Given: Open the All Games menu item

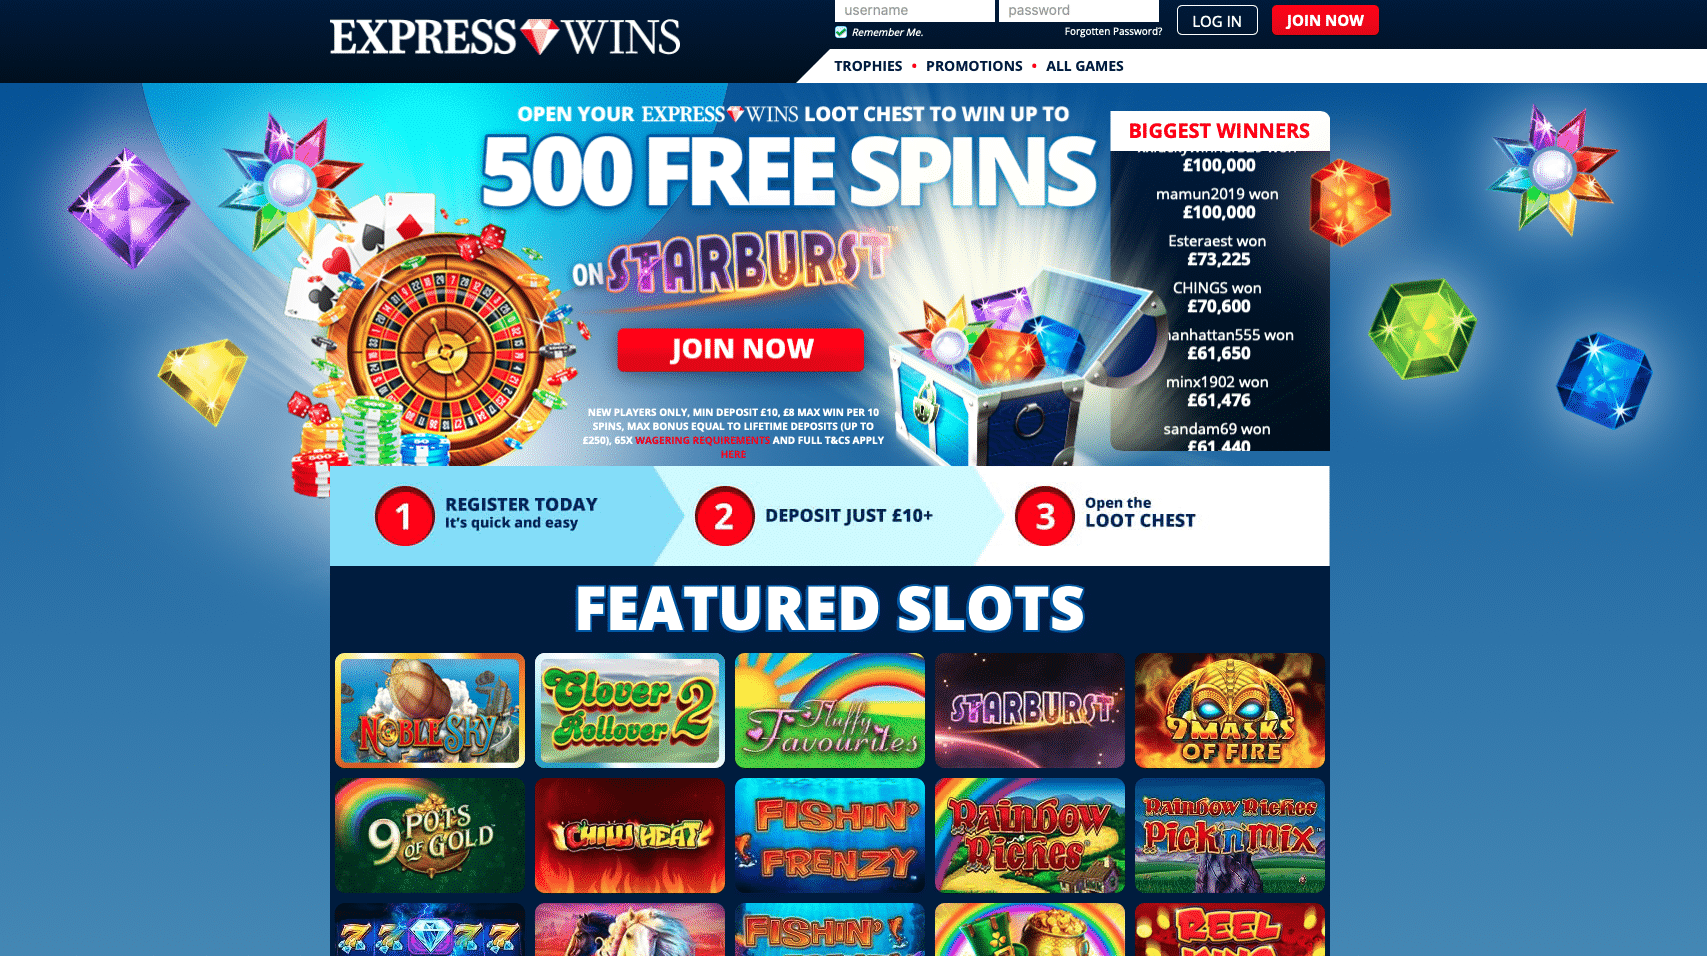Looking at the screenshot, I should click(1085, 66).
